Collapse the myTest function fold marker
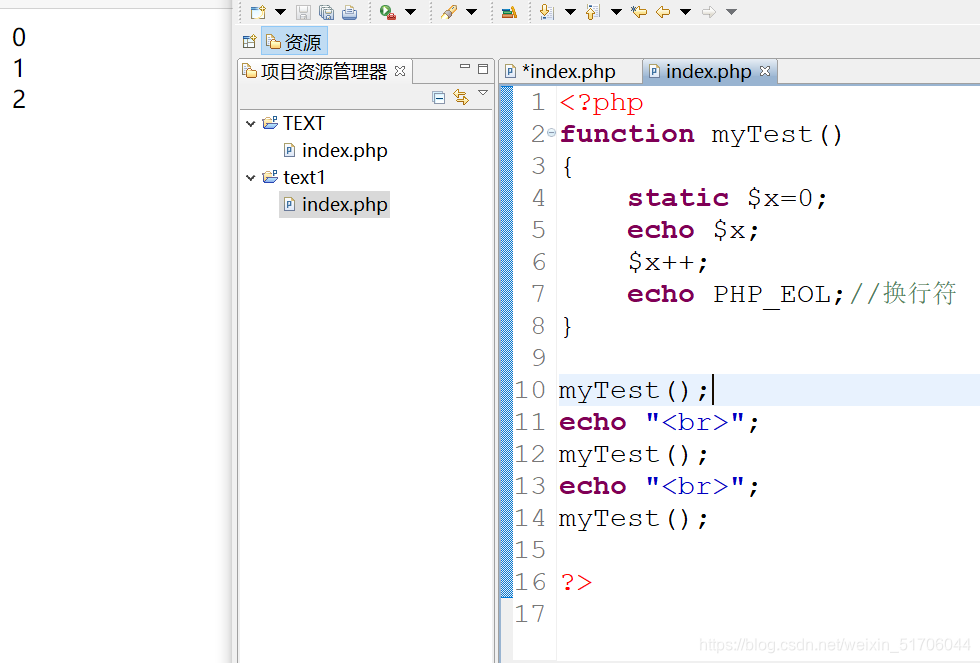This screenshot has width=980, height=663. coord(551,132)
